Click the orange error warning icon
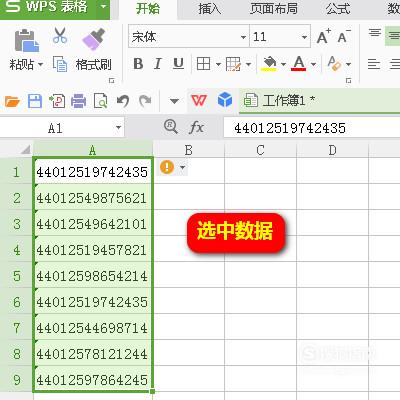Image resolution: width=400 pixels, height=400 pixels. click(x=167, y=167)
